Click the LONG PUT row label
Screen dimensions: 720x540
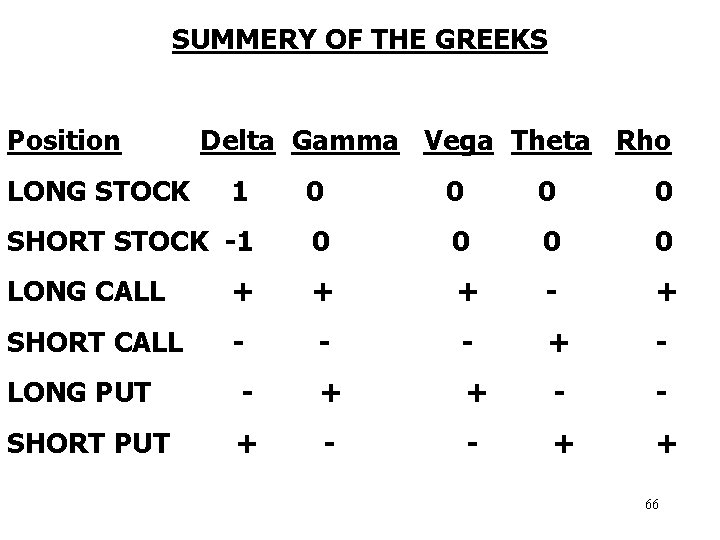point(79,392)
